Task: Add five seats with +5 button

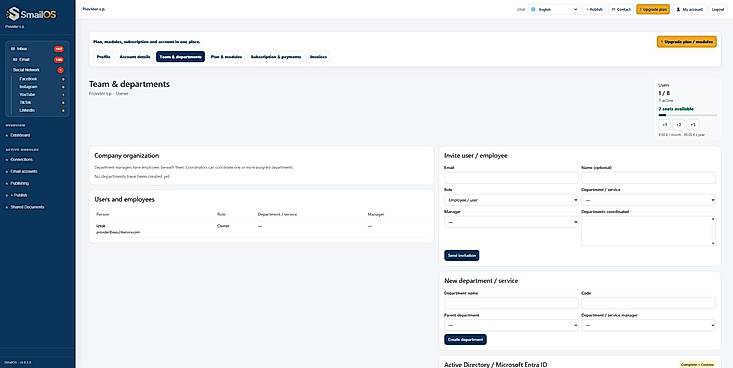Action: click(x=693, y=125)
